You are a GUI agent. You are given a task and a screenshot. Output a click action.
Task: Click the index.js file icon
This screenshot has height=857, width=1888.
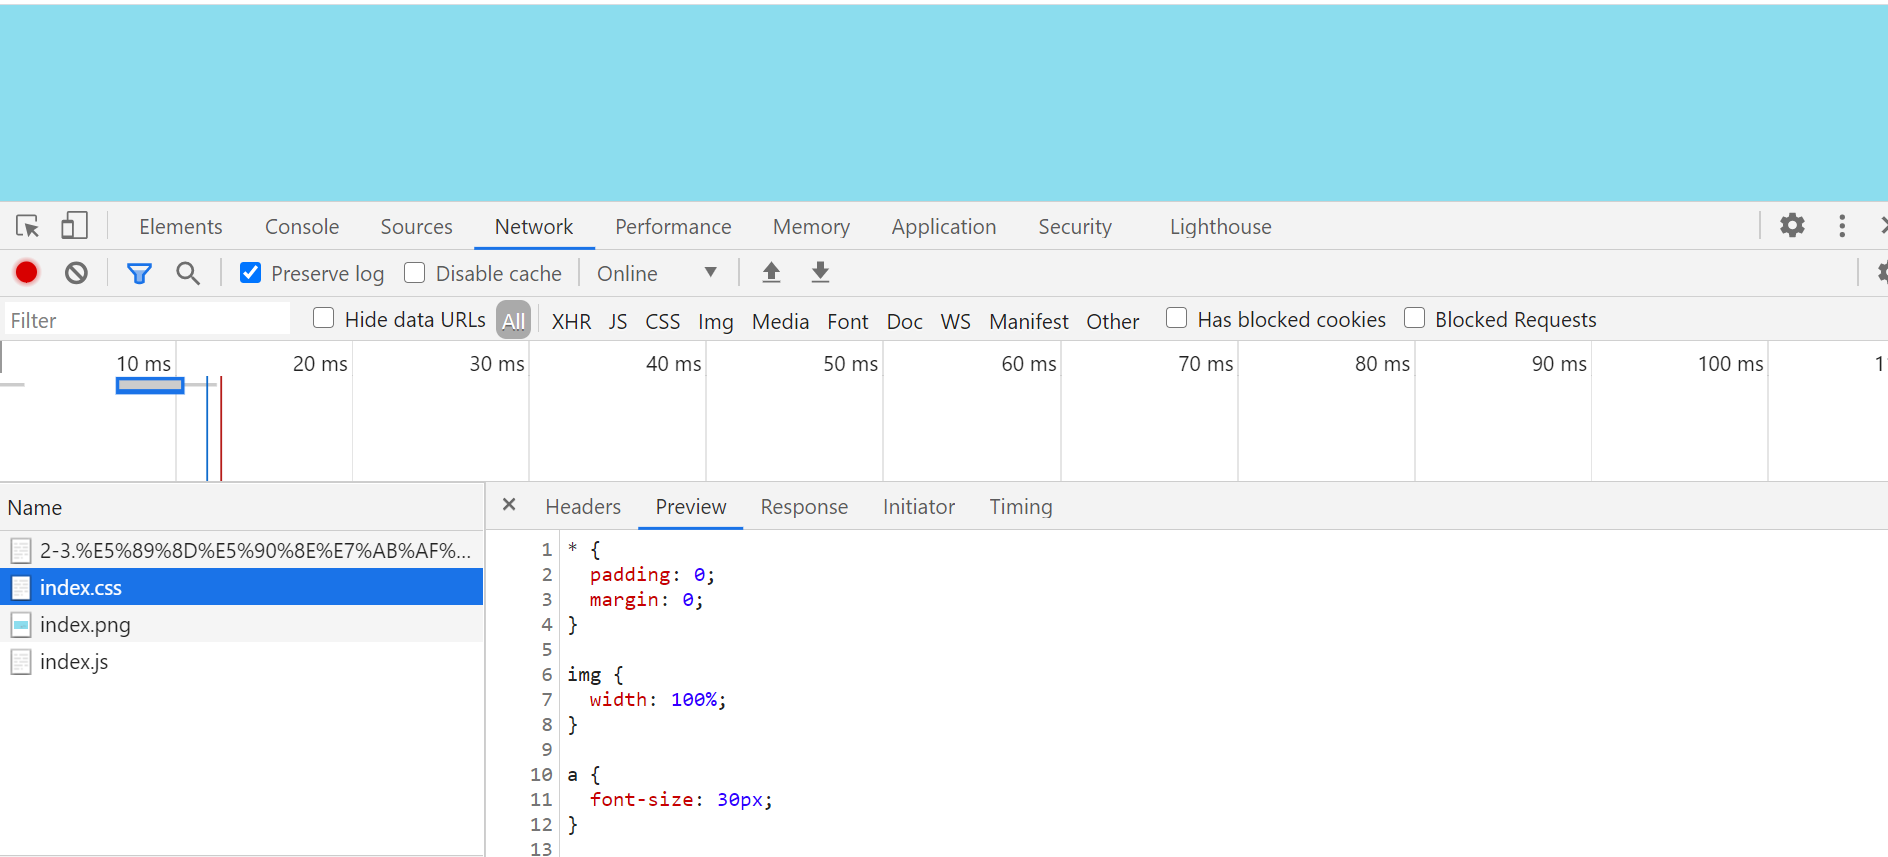click(21, 662)
